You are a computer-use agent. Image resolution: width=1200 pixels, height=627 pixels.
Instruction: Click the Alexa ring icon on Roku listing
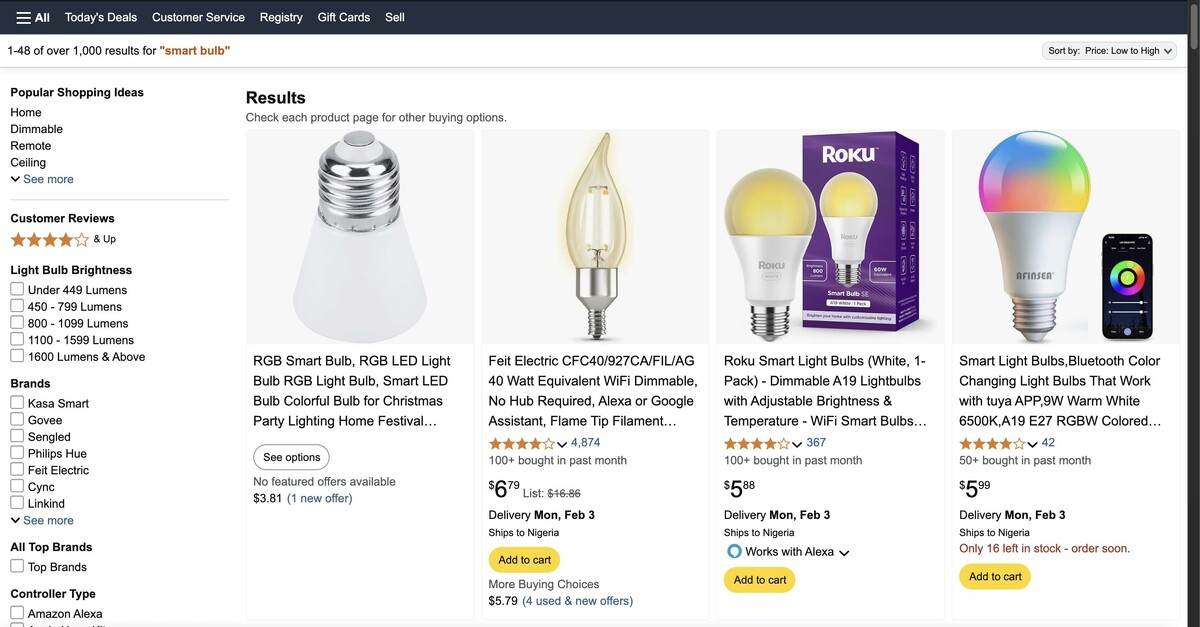coord(734,552)
